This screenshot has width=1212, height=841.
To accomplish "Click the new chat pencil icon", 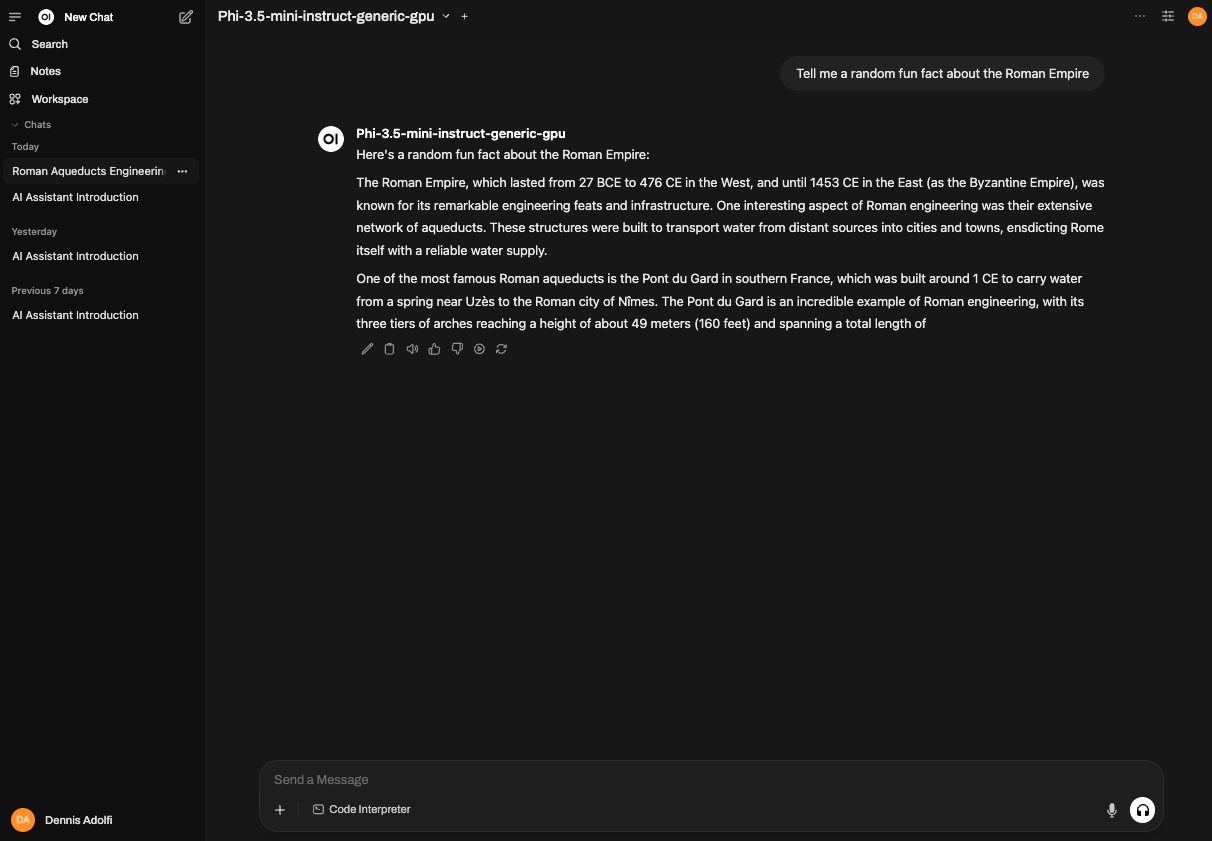I will [x=186, y=17].
